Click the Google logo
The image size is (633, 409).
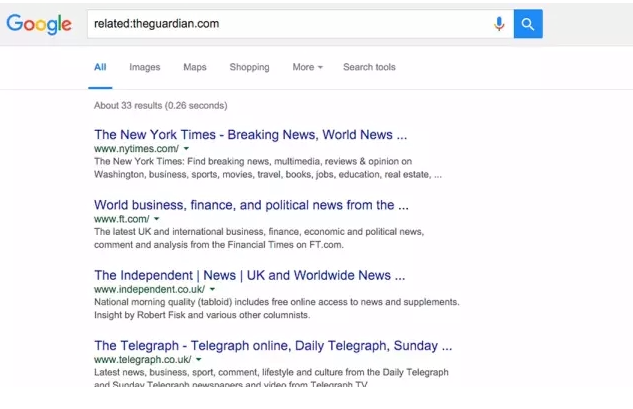39,24
